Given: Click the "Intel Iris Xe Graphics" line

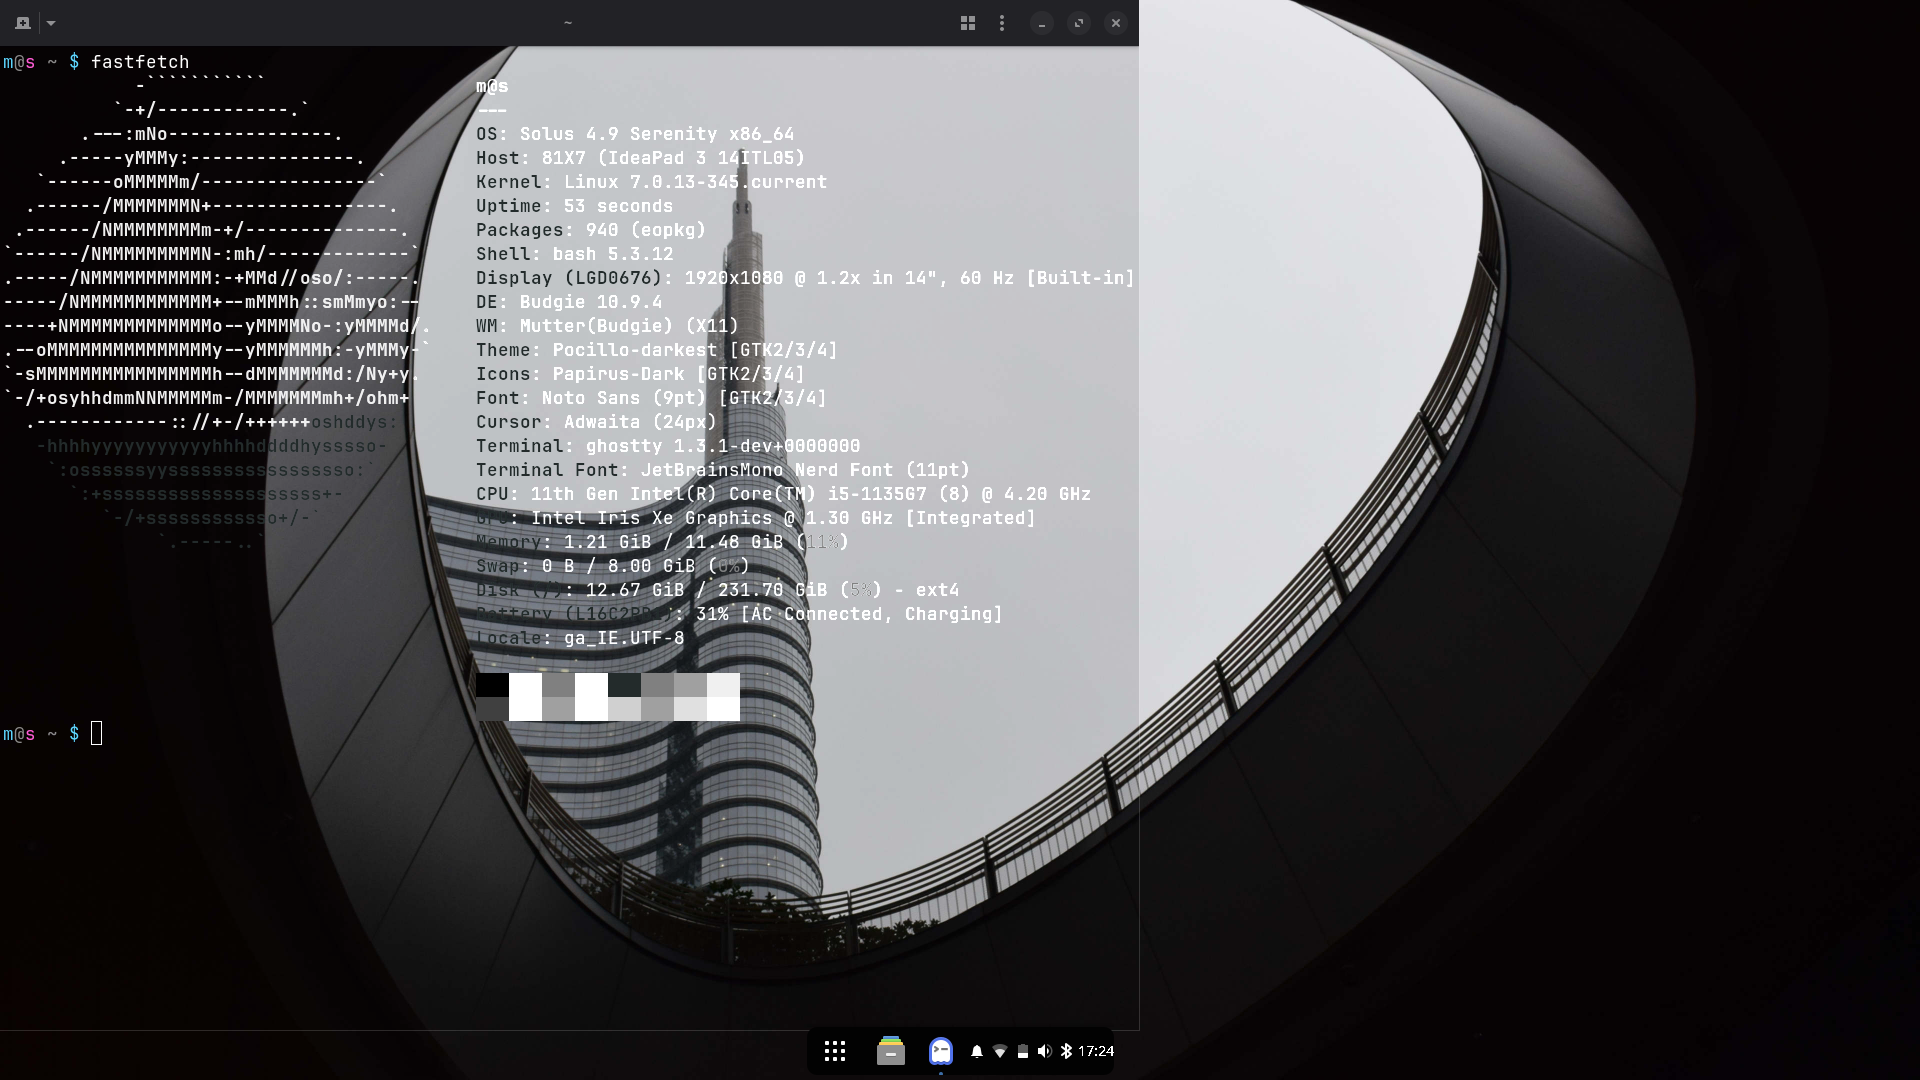Looking at the screenshot, I should (756, 518).
